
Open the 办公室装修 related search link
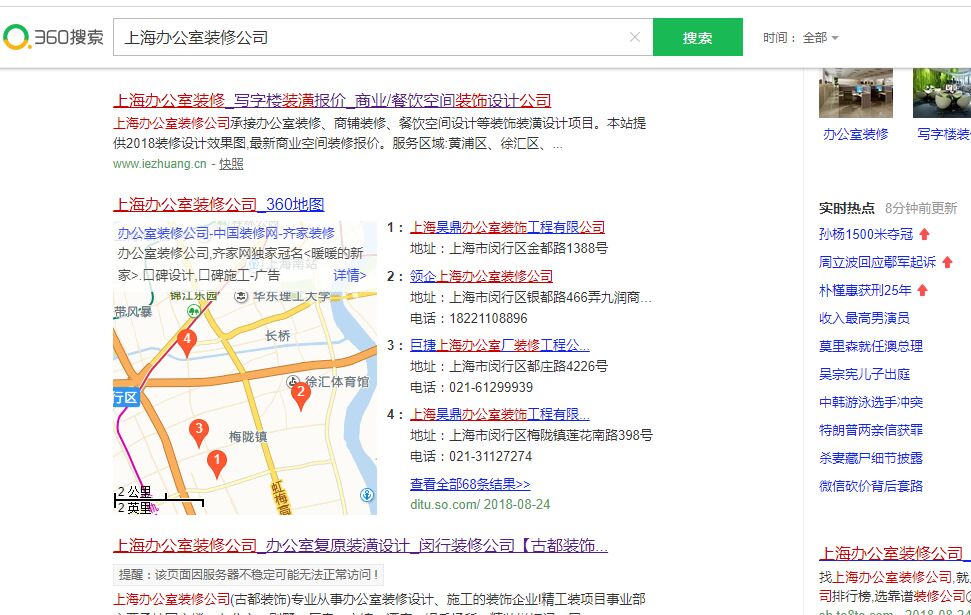point(856,134)
